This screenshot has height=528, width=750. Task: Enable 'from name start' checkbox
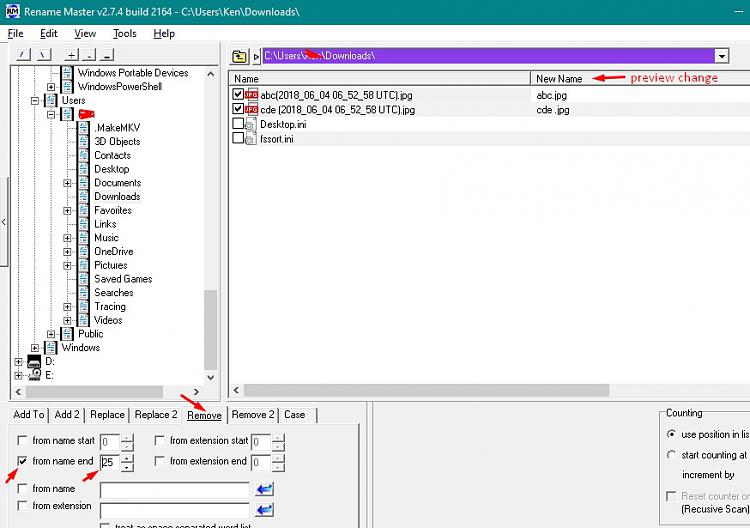coord(22,440)
